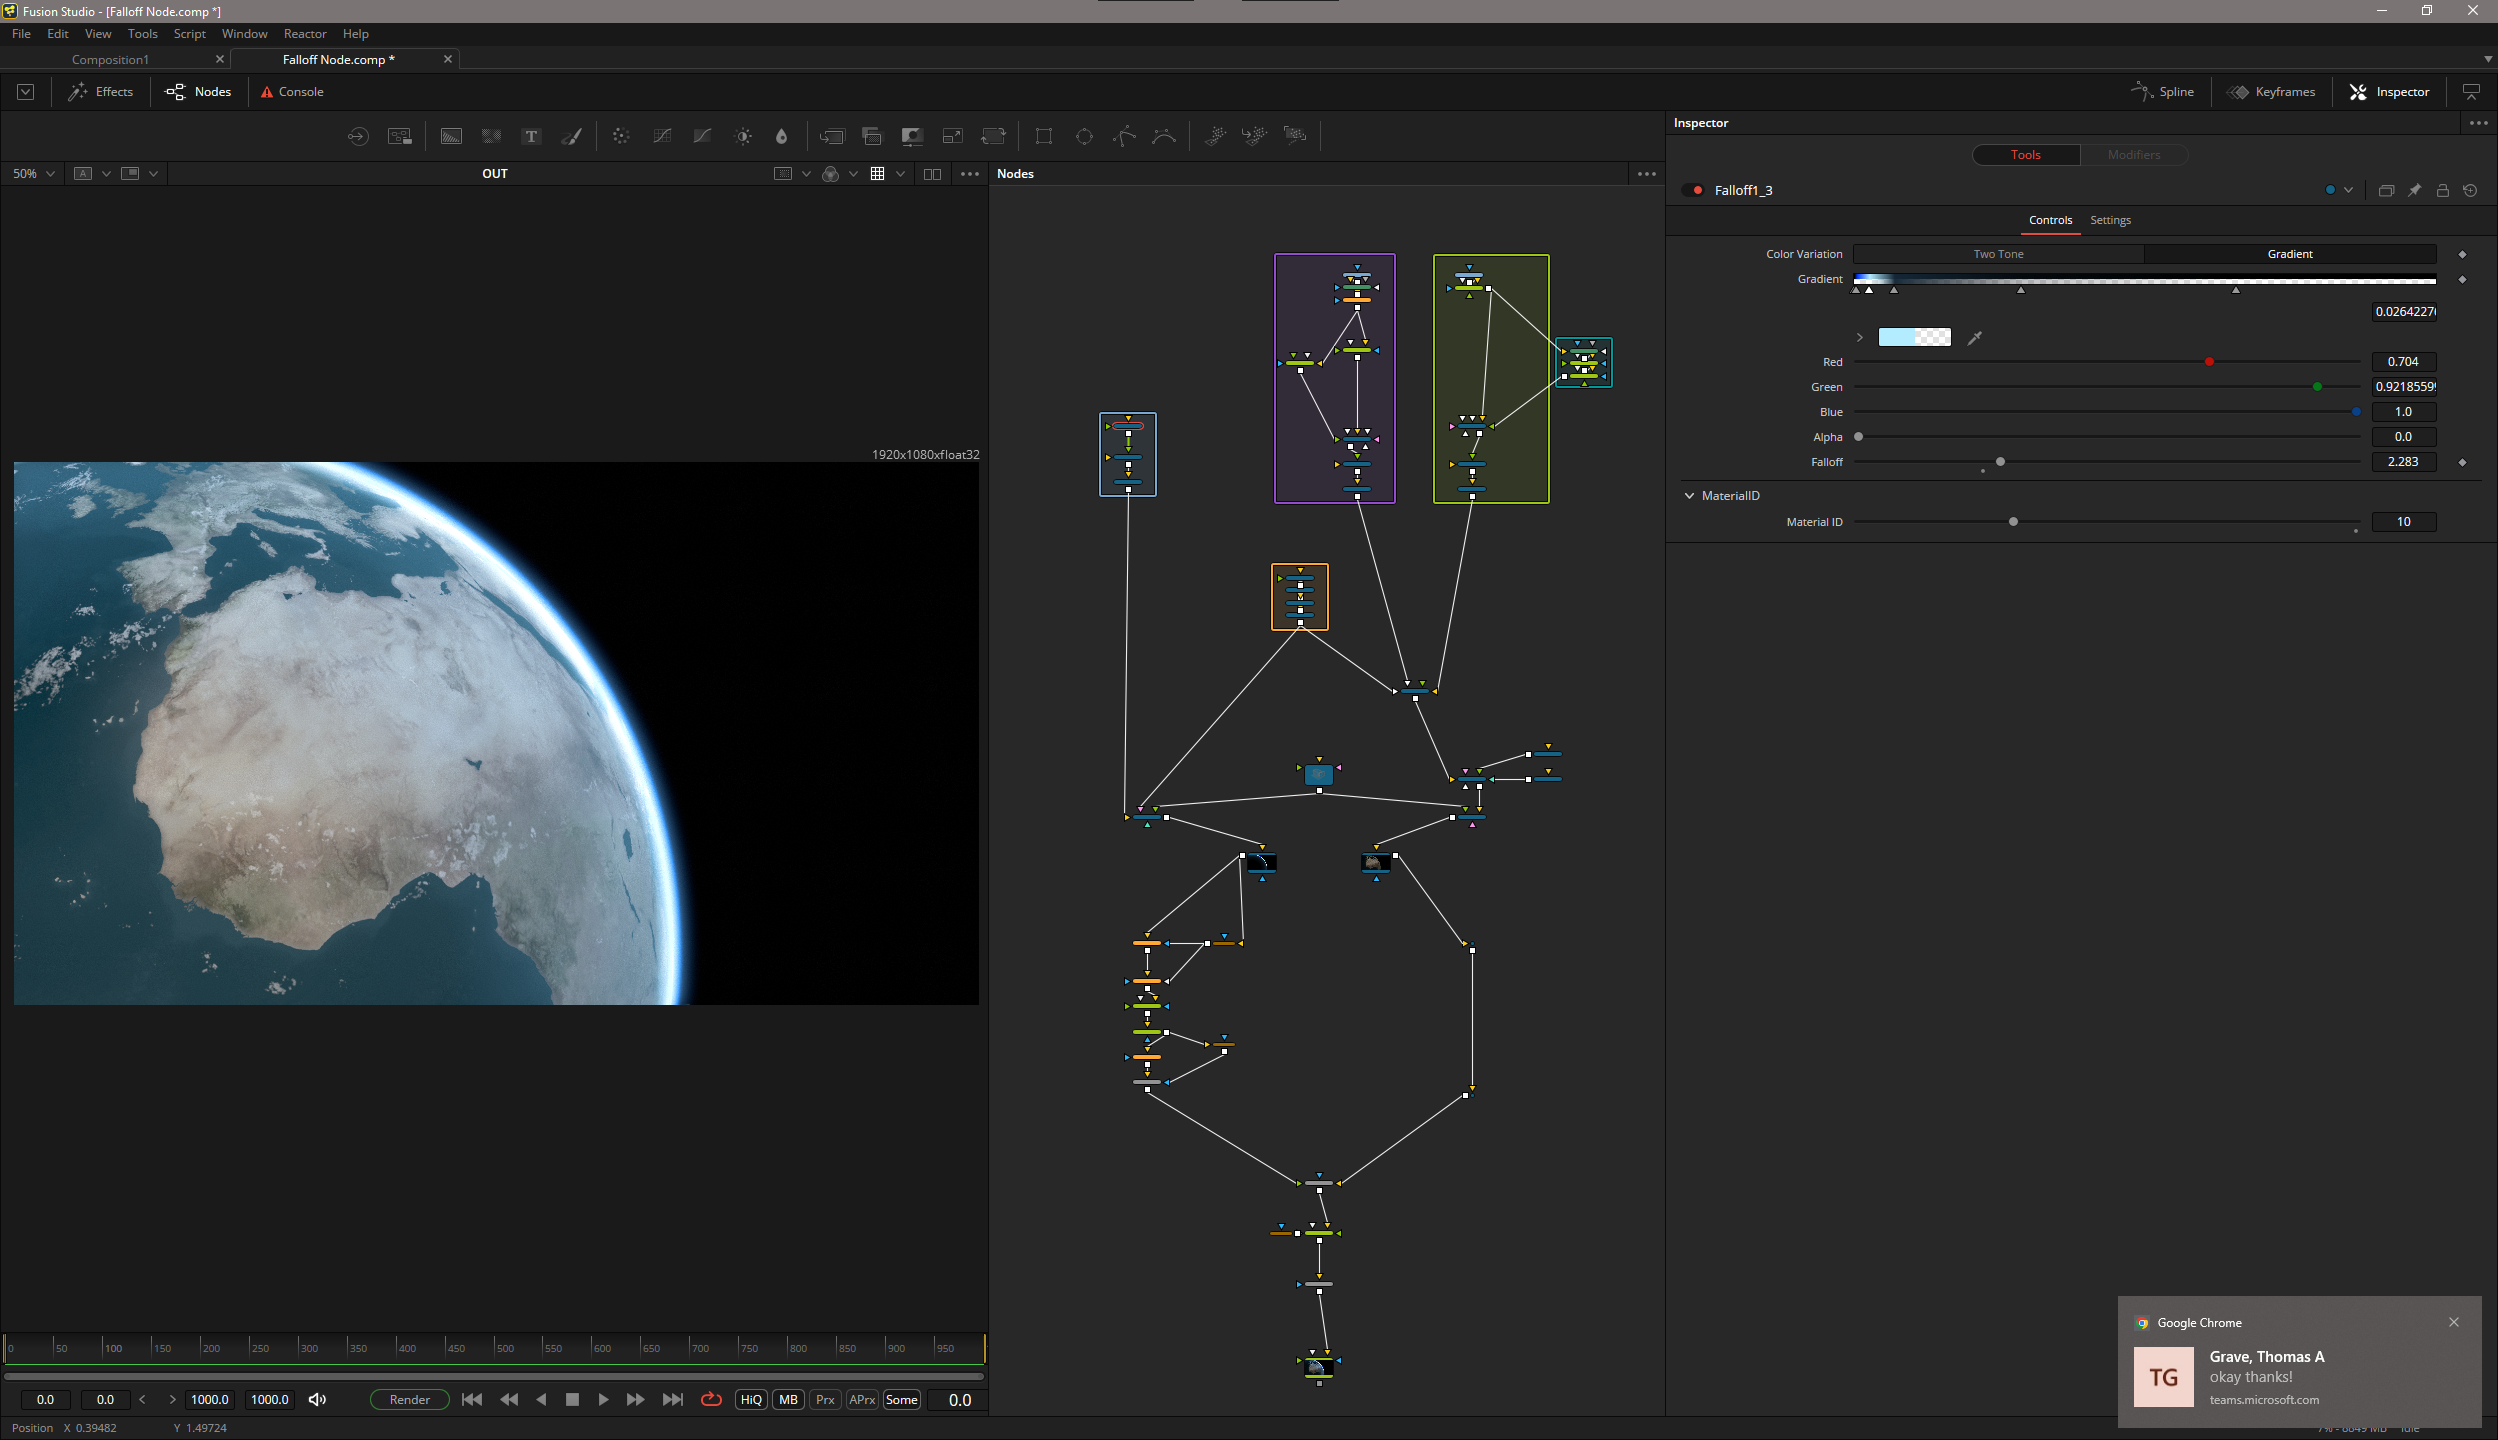Expand the color picker arrow
The image size is (2498, 1440).
(x=1860, y=336)
